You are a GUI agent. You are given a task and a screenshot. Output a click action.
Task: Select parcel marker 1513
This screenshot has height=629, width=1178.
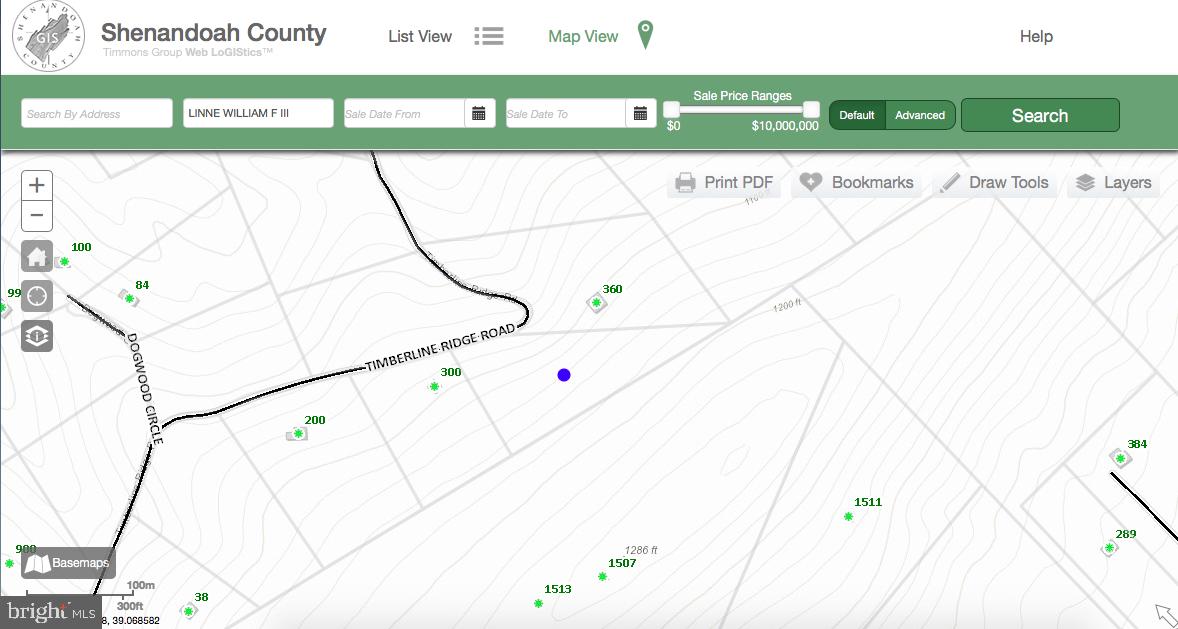(539, 603)
